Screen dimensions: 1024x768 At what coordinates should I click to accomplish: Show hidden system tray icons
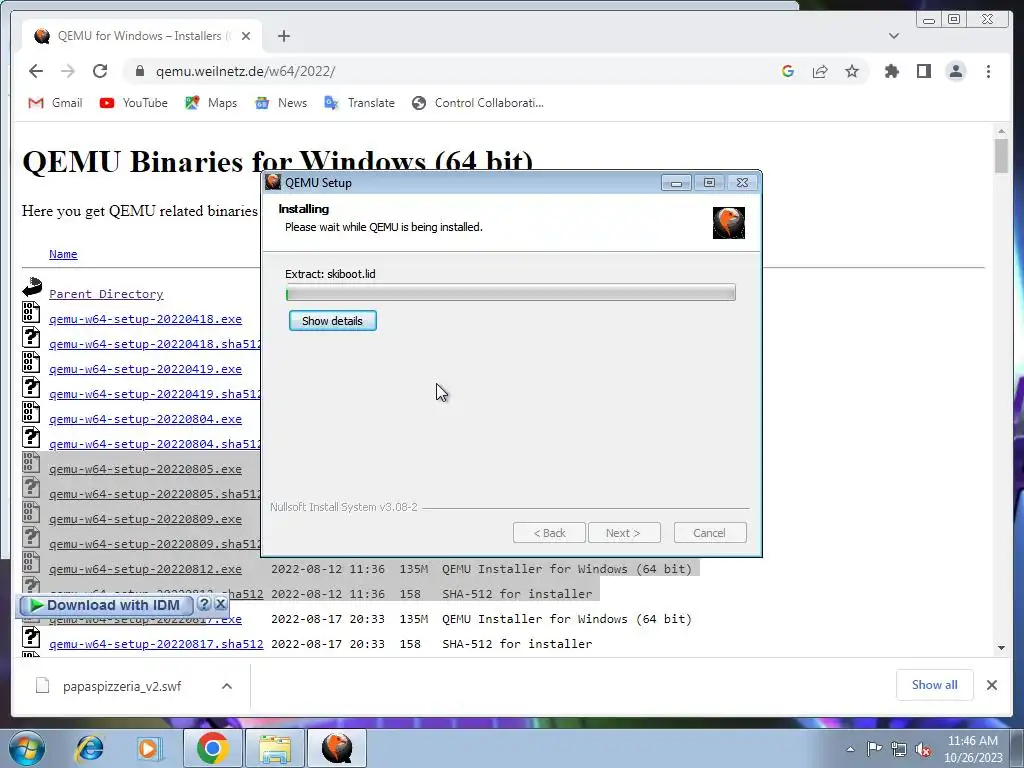click(x=850, y=750)
